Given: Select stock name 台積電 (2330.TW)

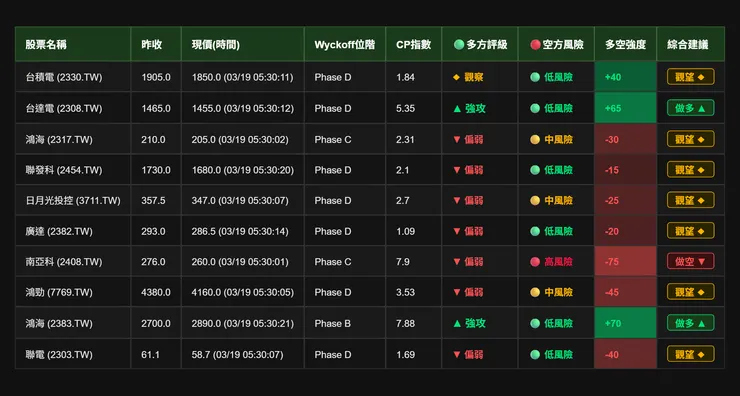Looking at the screenshot, I should tap(64, 77).
